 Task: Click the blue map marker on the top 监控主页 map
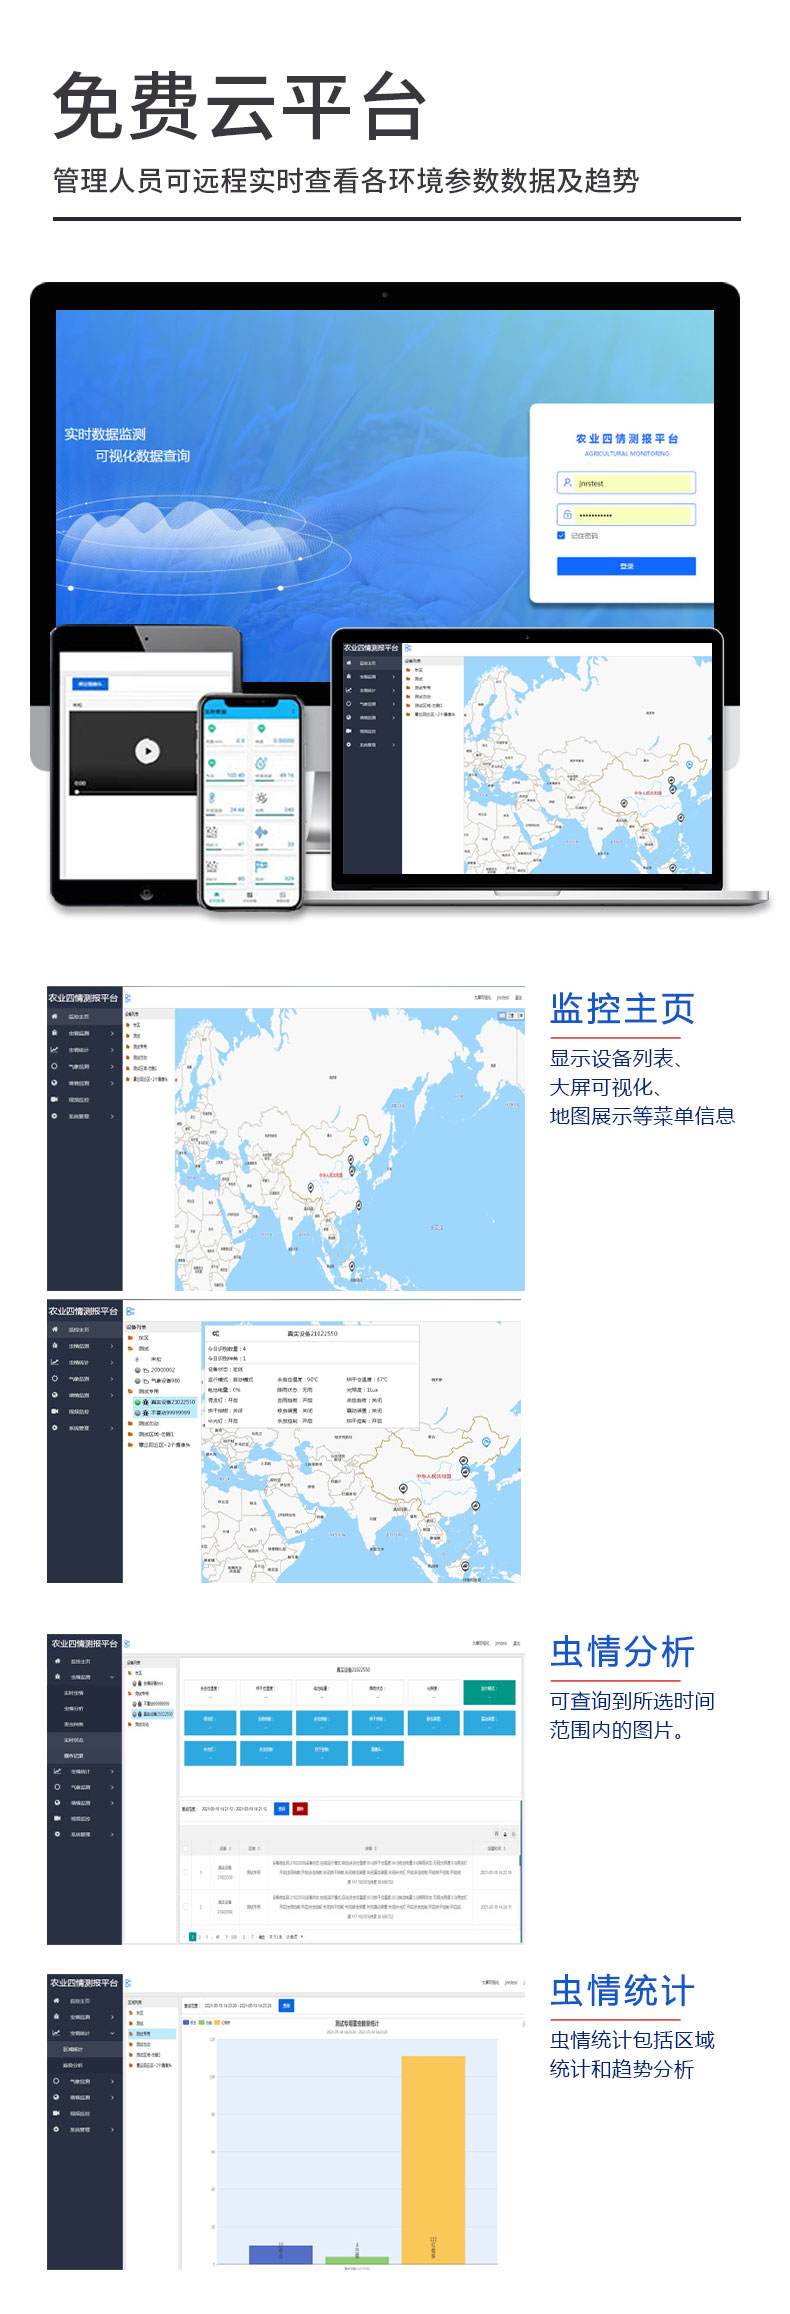click(366, 1140)
